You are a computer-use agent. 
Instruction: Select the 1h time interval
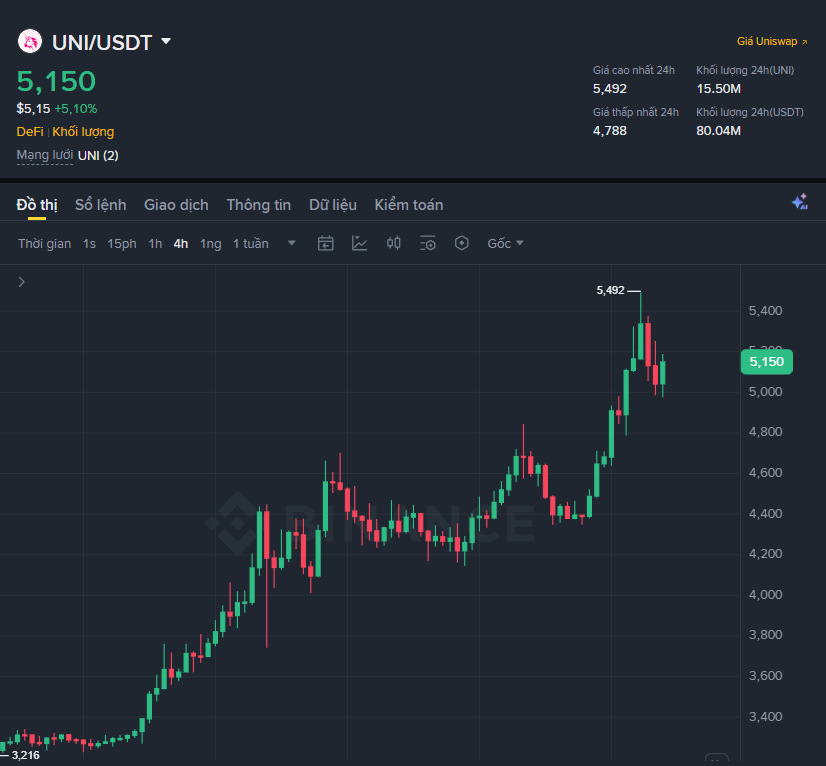coord(155,244)
